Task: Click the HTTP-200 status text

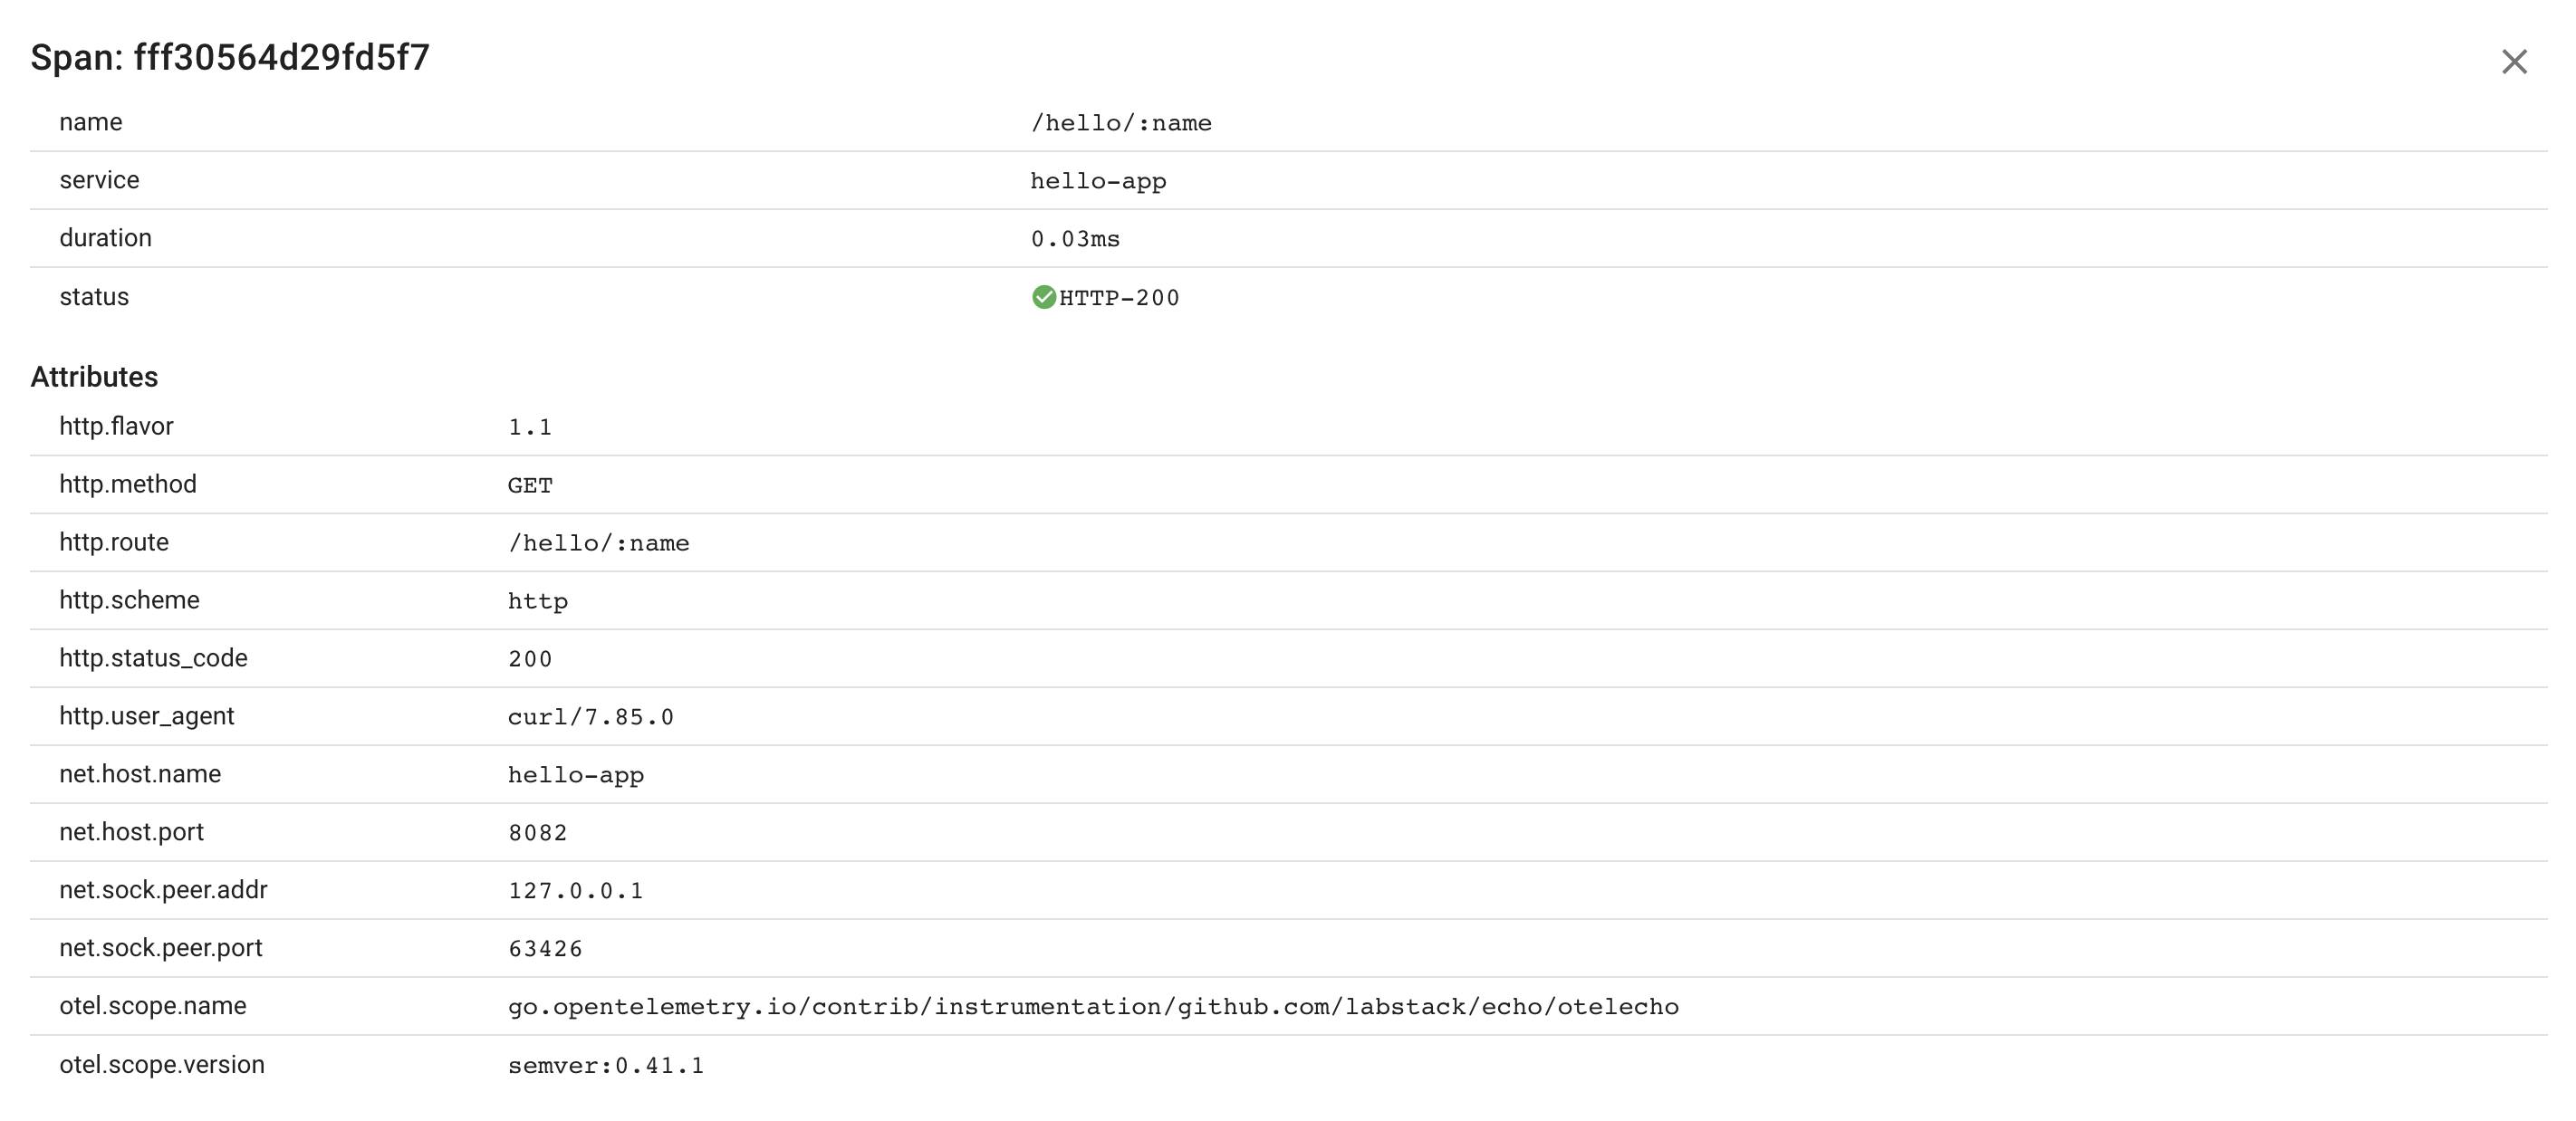Action: 1119,298
